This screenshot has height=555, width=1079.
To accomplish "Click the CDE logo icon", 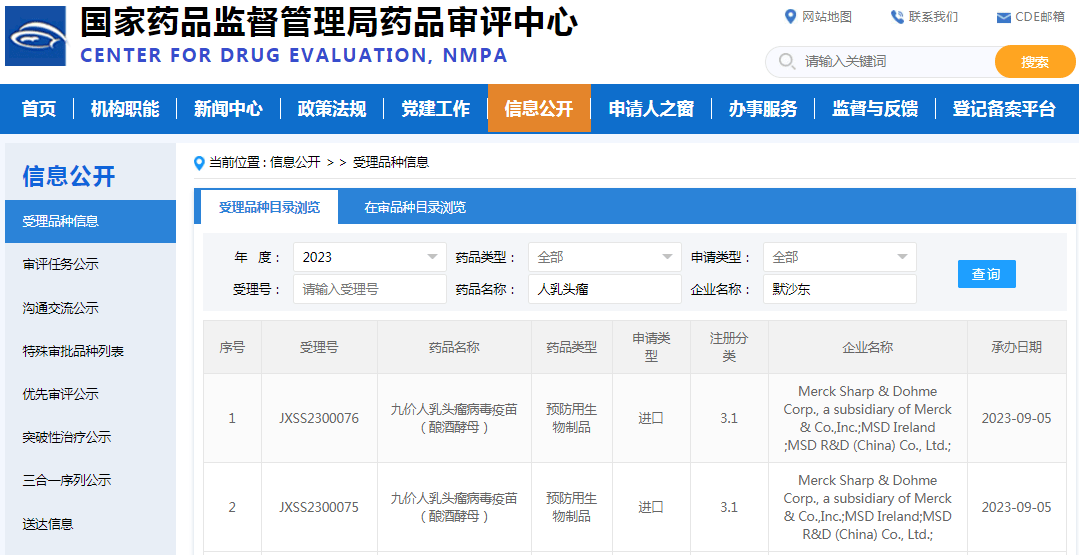I will coord(36,36).
